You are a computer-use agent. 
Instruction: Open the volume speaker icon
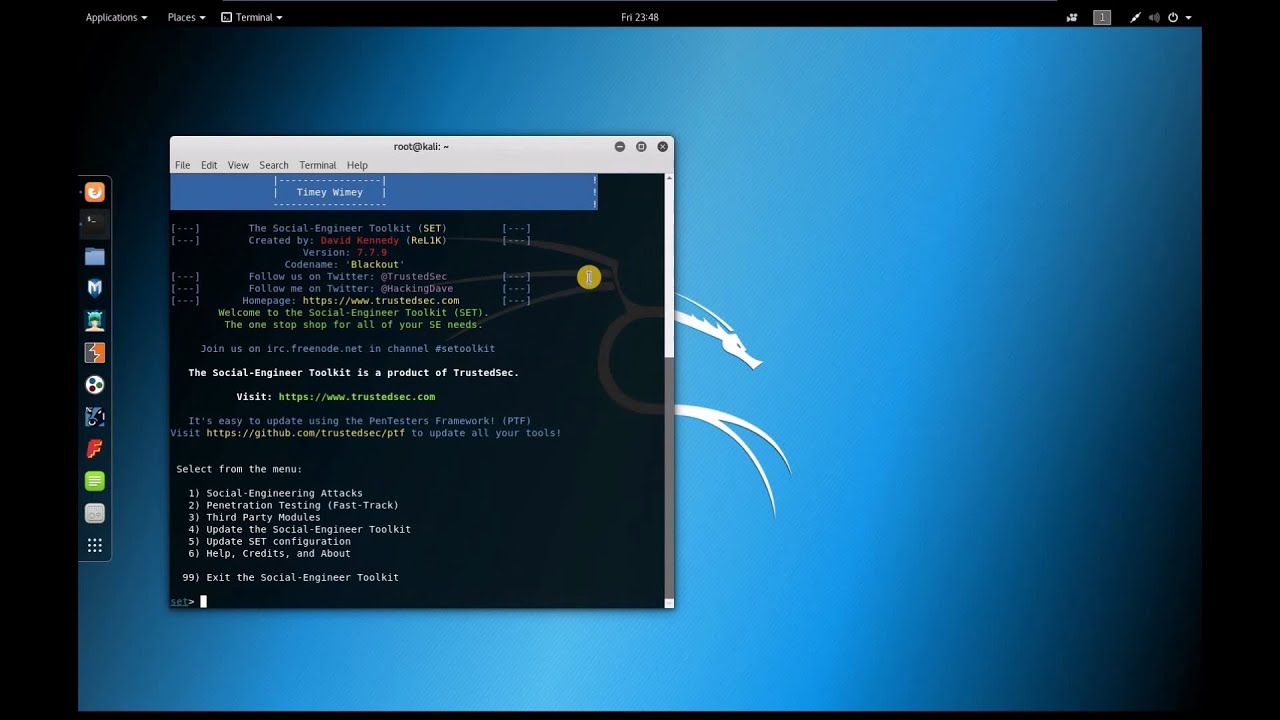(x=1154, y=17)
